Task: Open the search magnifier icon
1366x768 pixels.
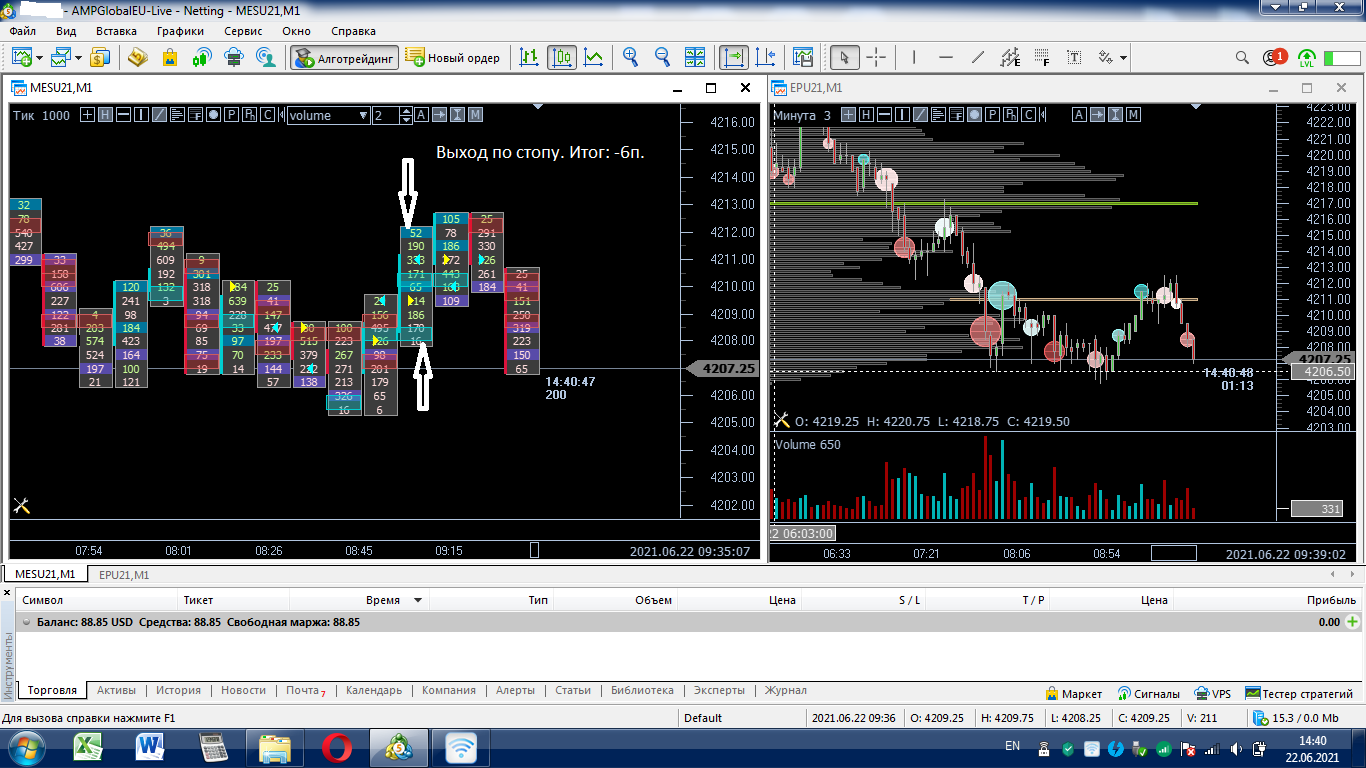Action: (x=1243, y=57)
